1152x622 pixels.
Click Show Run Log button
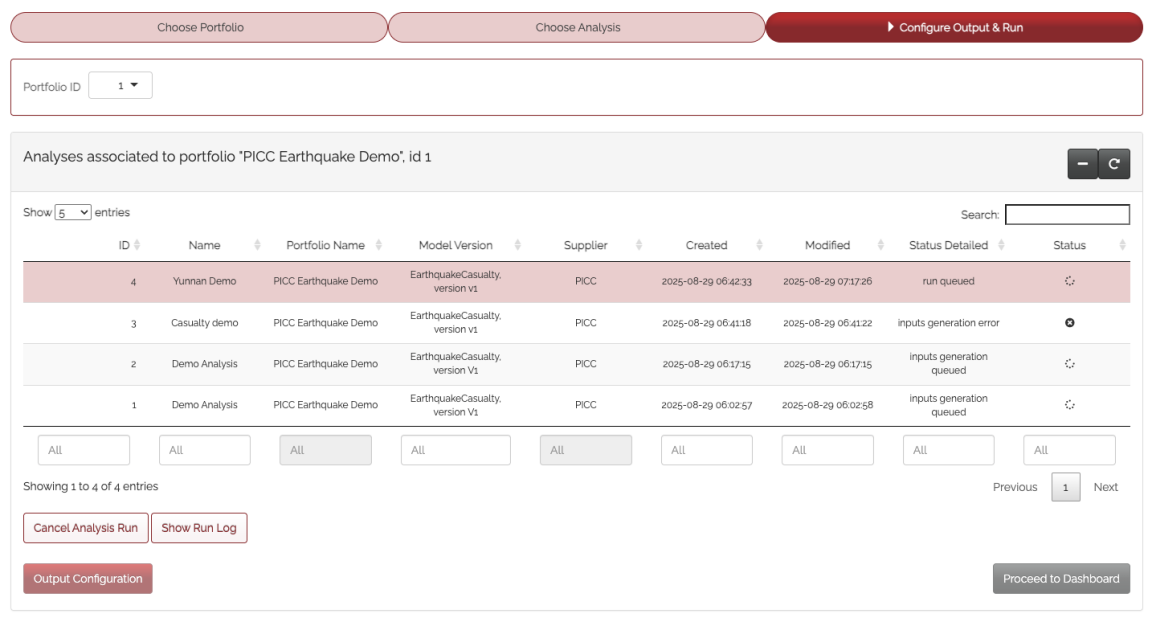(199, 528)
